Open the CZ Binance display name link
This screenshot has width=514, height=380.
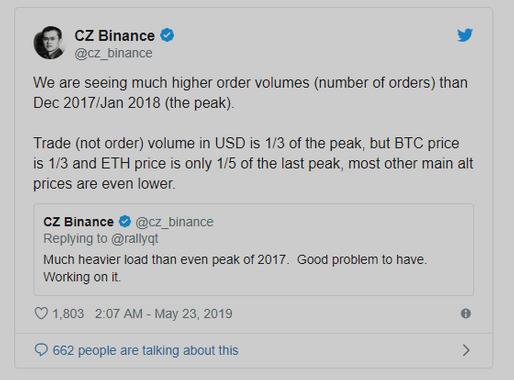pyautogui.click(x=114, y=36)
